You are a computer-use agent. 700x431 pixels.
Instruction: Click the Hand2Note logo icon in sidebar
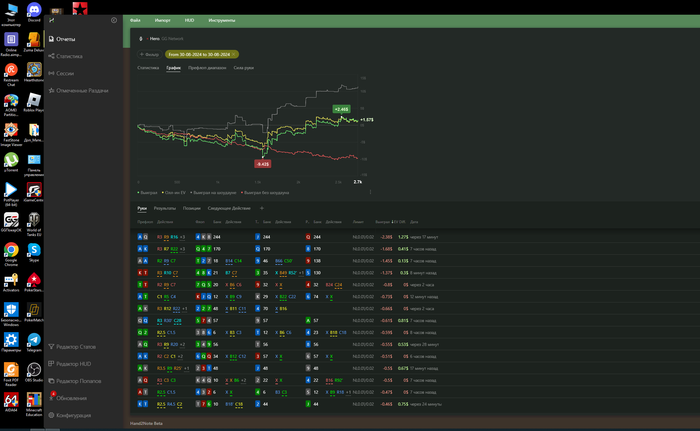pyautogui.click(x=52, y=20)
